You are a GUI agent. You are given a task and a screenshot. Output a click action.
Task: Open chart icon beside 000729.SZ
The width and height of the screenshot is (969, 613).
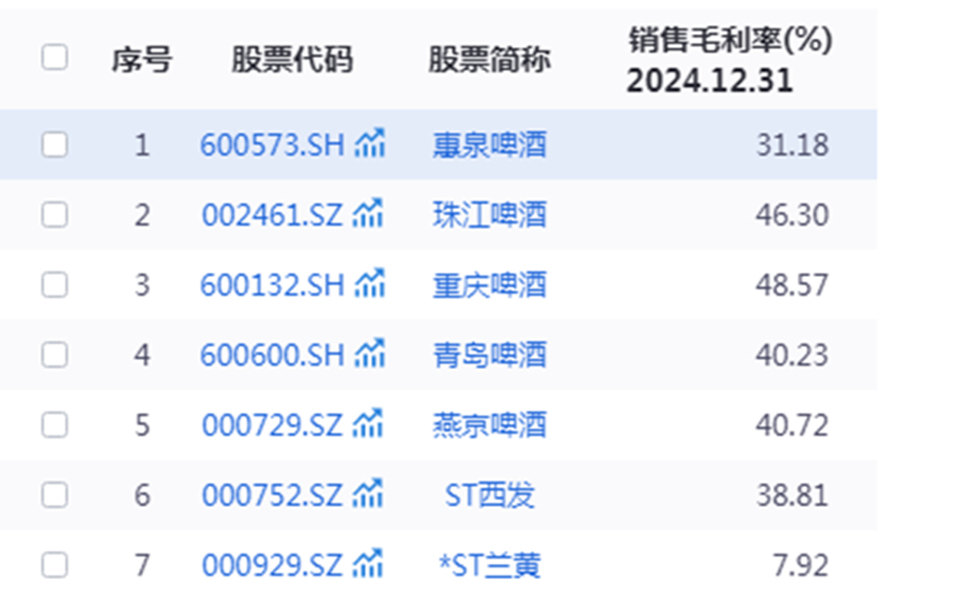[x=368, y=424]
